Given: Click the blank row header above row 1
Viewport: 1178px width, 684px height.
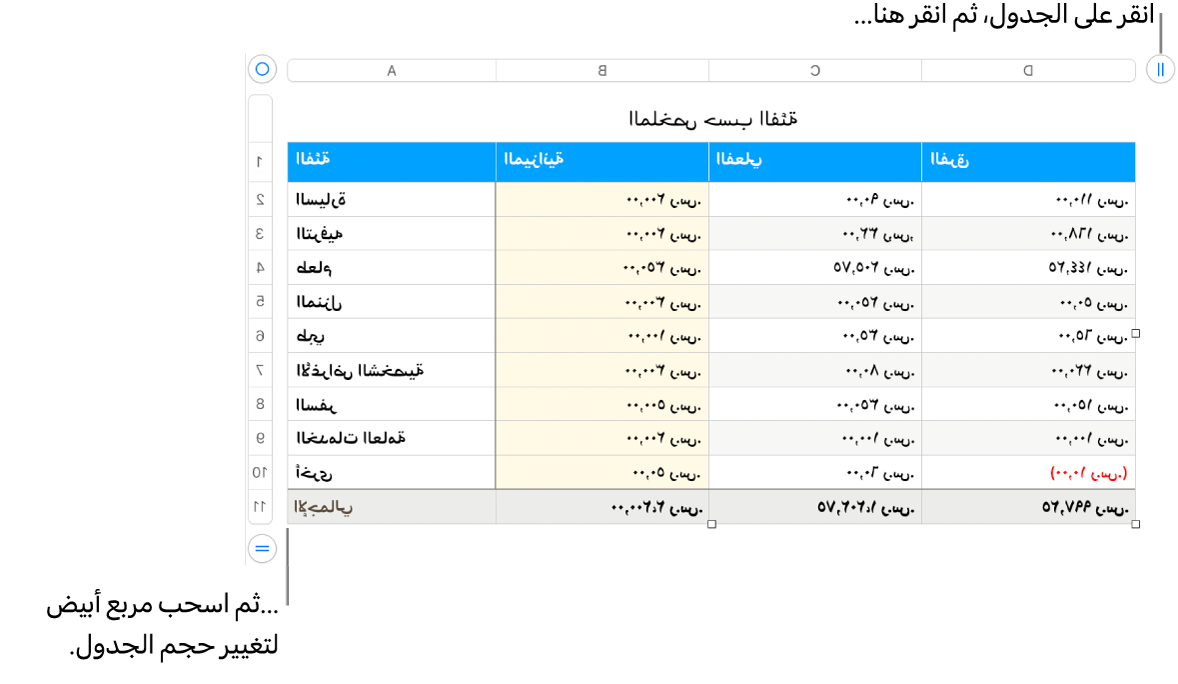Looking at the screenshot, I should tap(260, 119).
